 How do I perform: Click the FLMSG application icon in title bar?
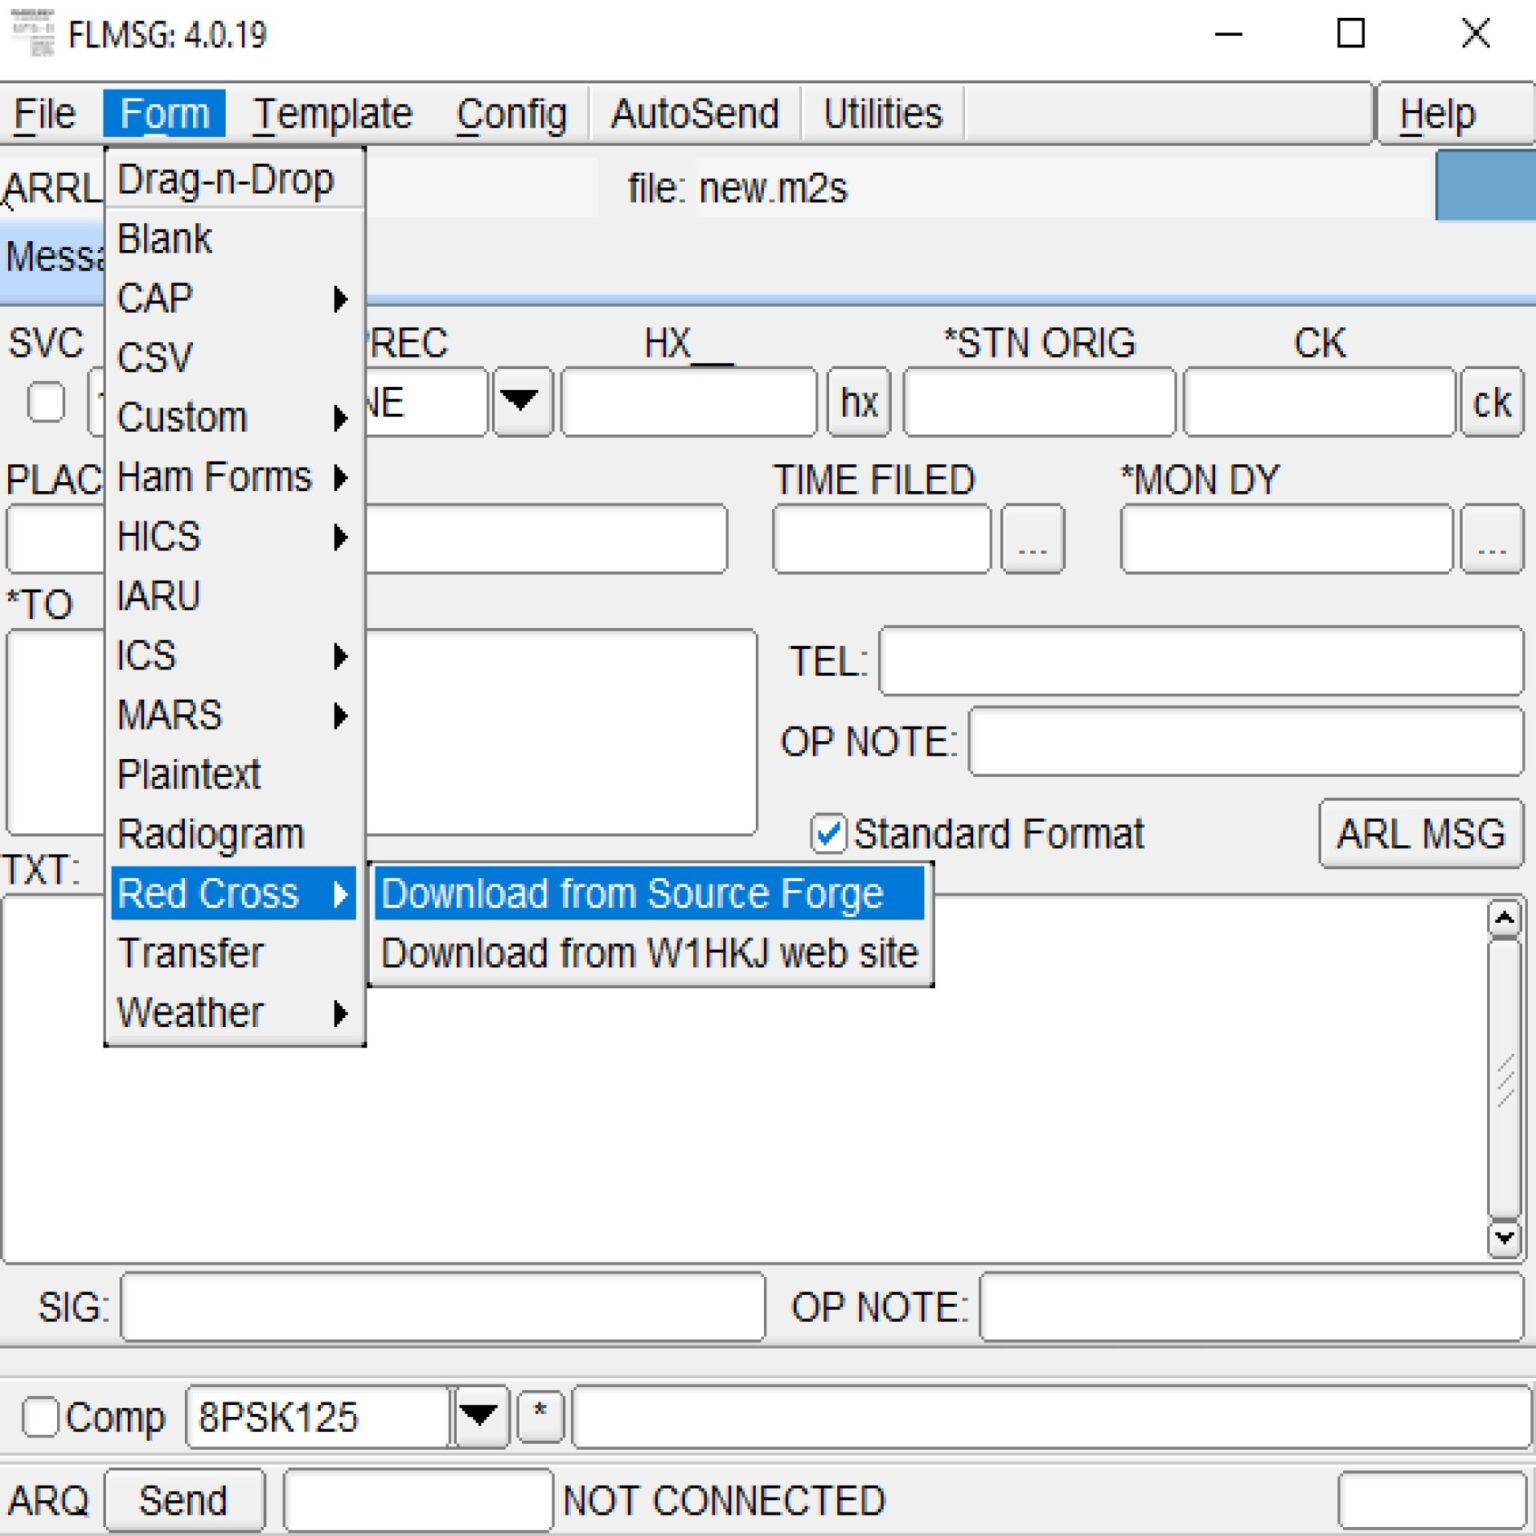[x=33, y=33]
